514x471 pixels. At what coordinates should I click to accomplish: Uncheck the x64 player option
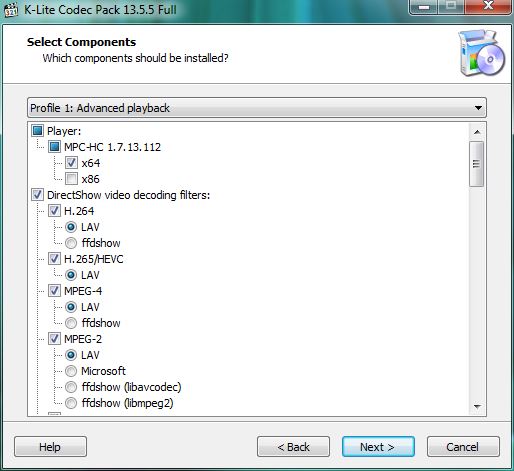tap(71, 163)
